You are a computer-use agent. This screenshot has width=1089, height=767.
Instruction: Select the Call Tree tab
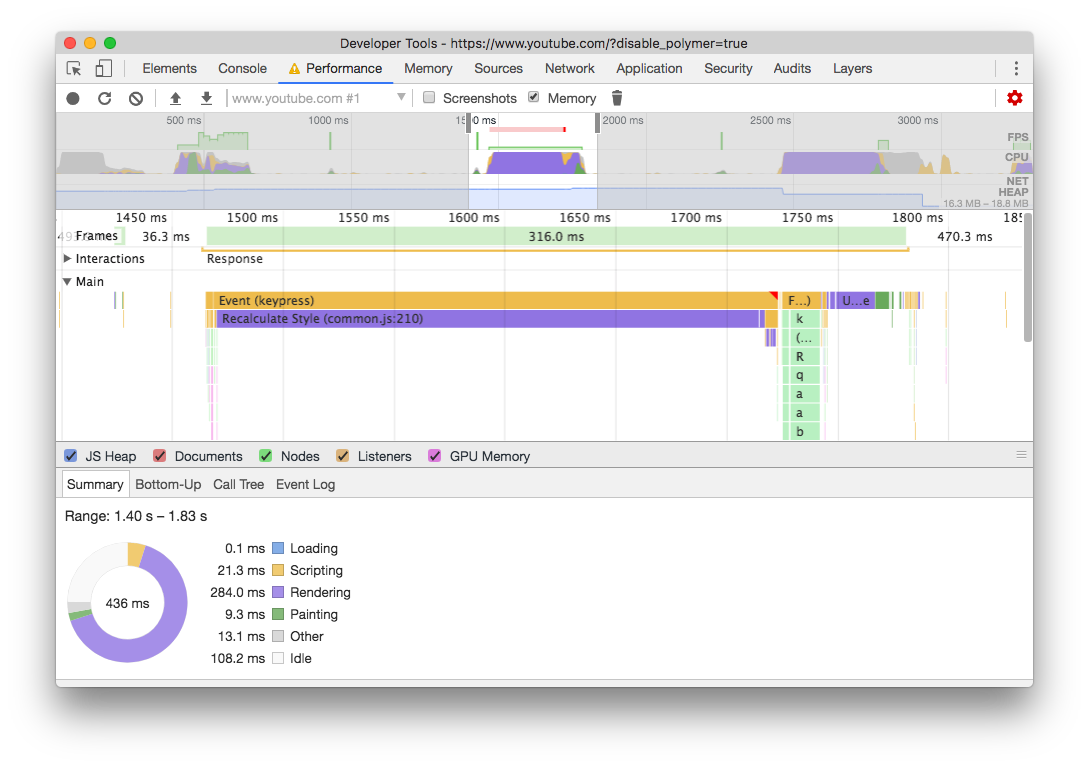[x=238, y=484]
